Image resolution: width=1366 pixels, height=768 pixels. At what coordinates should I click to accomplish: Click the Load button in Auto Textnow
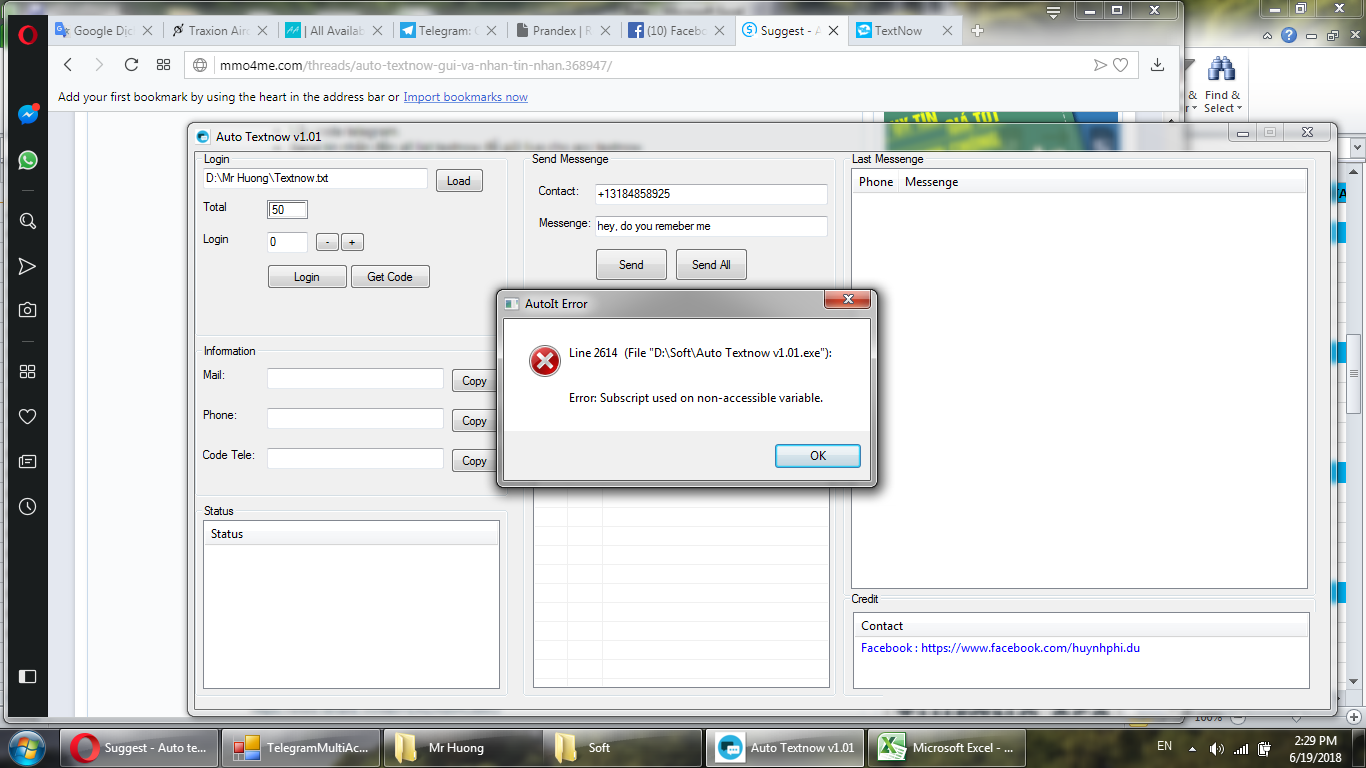coord(459,181)
